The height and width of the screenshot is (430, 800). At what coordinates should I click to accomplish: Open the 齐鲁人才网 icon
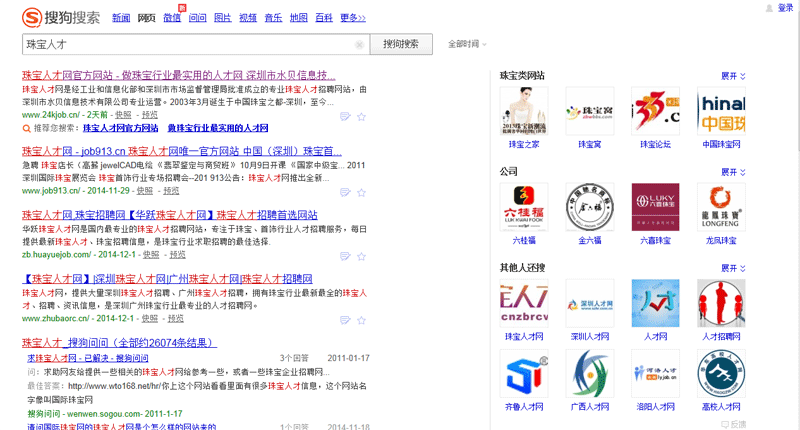coord(524,373)
